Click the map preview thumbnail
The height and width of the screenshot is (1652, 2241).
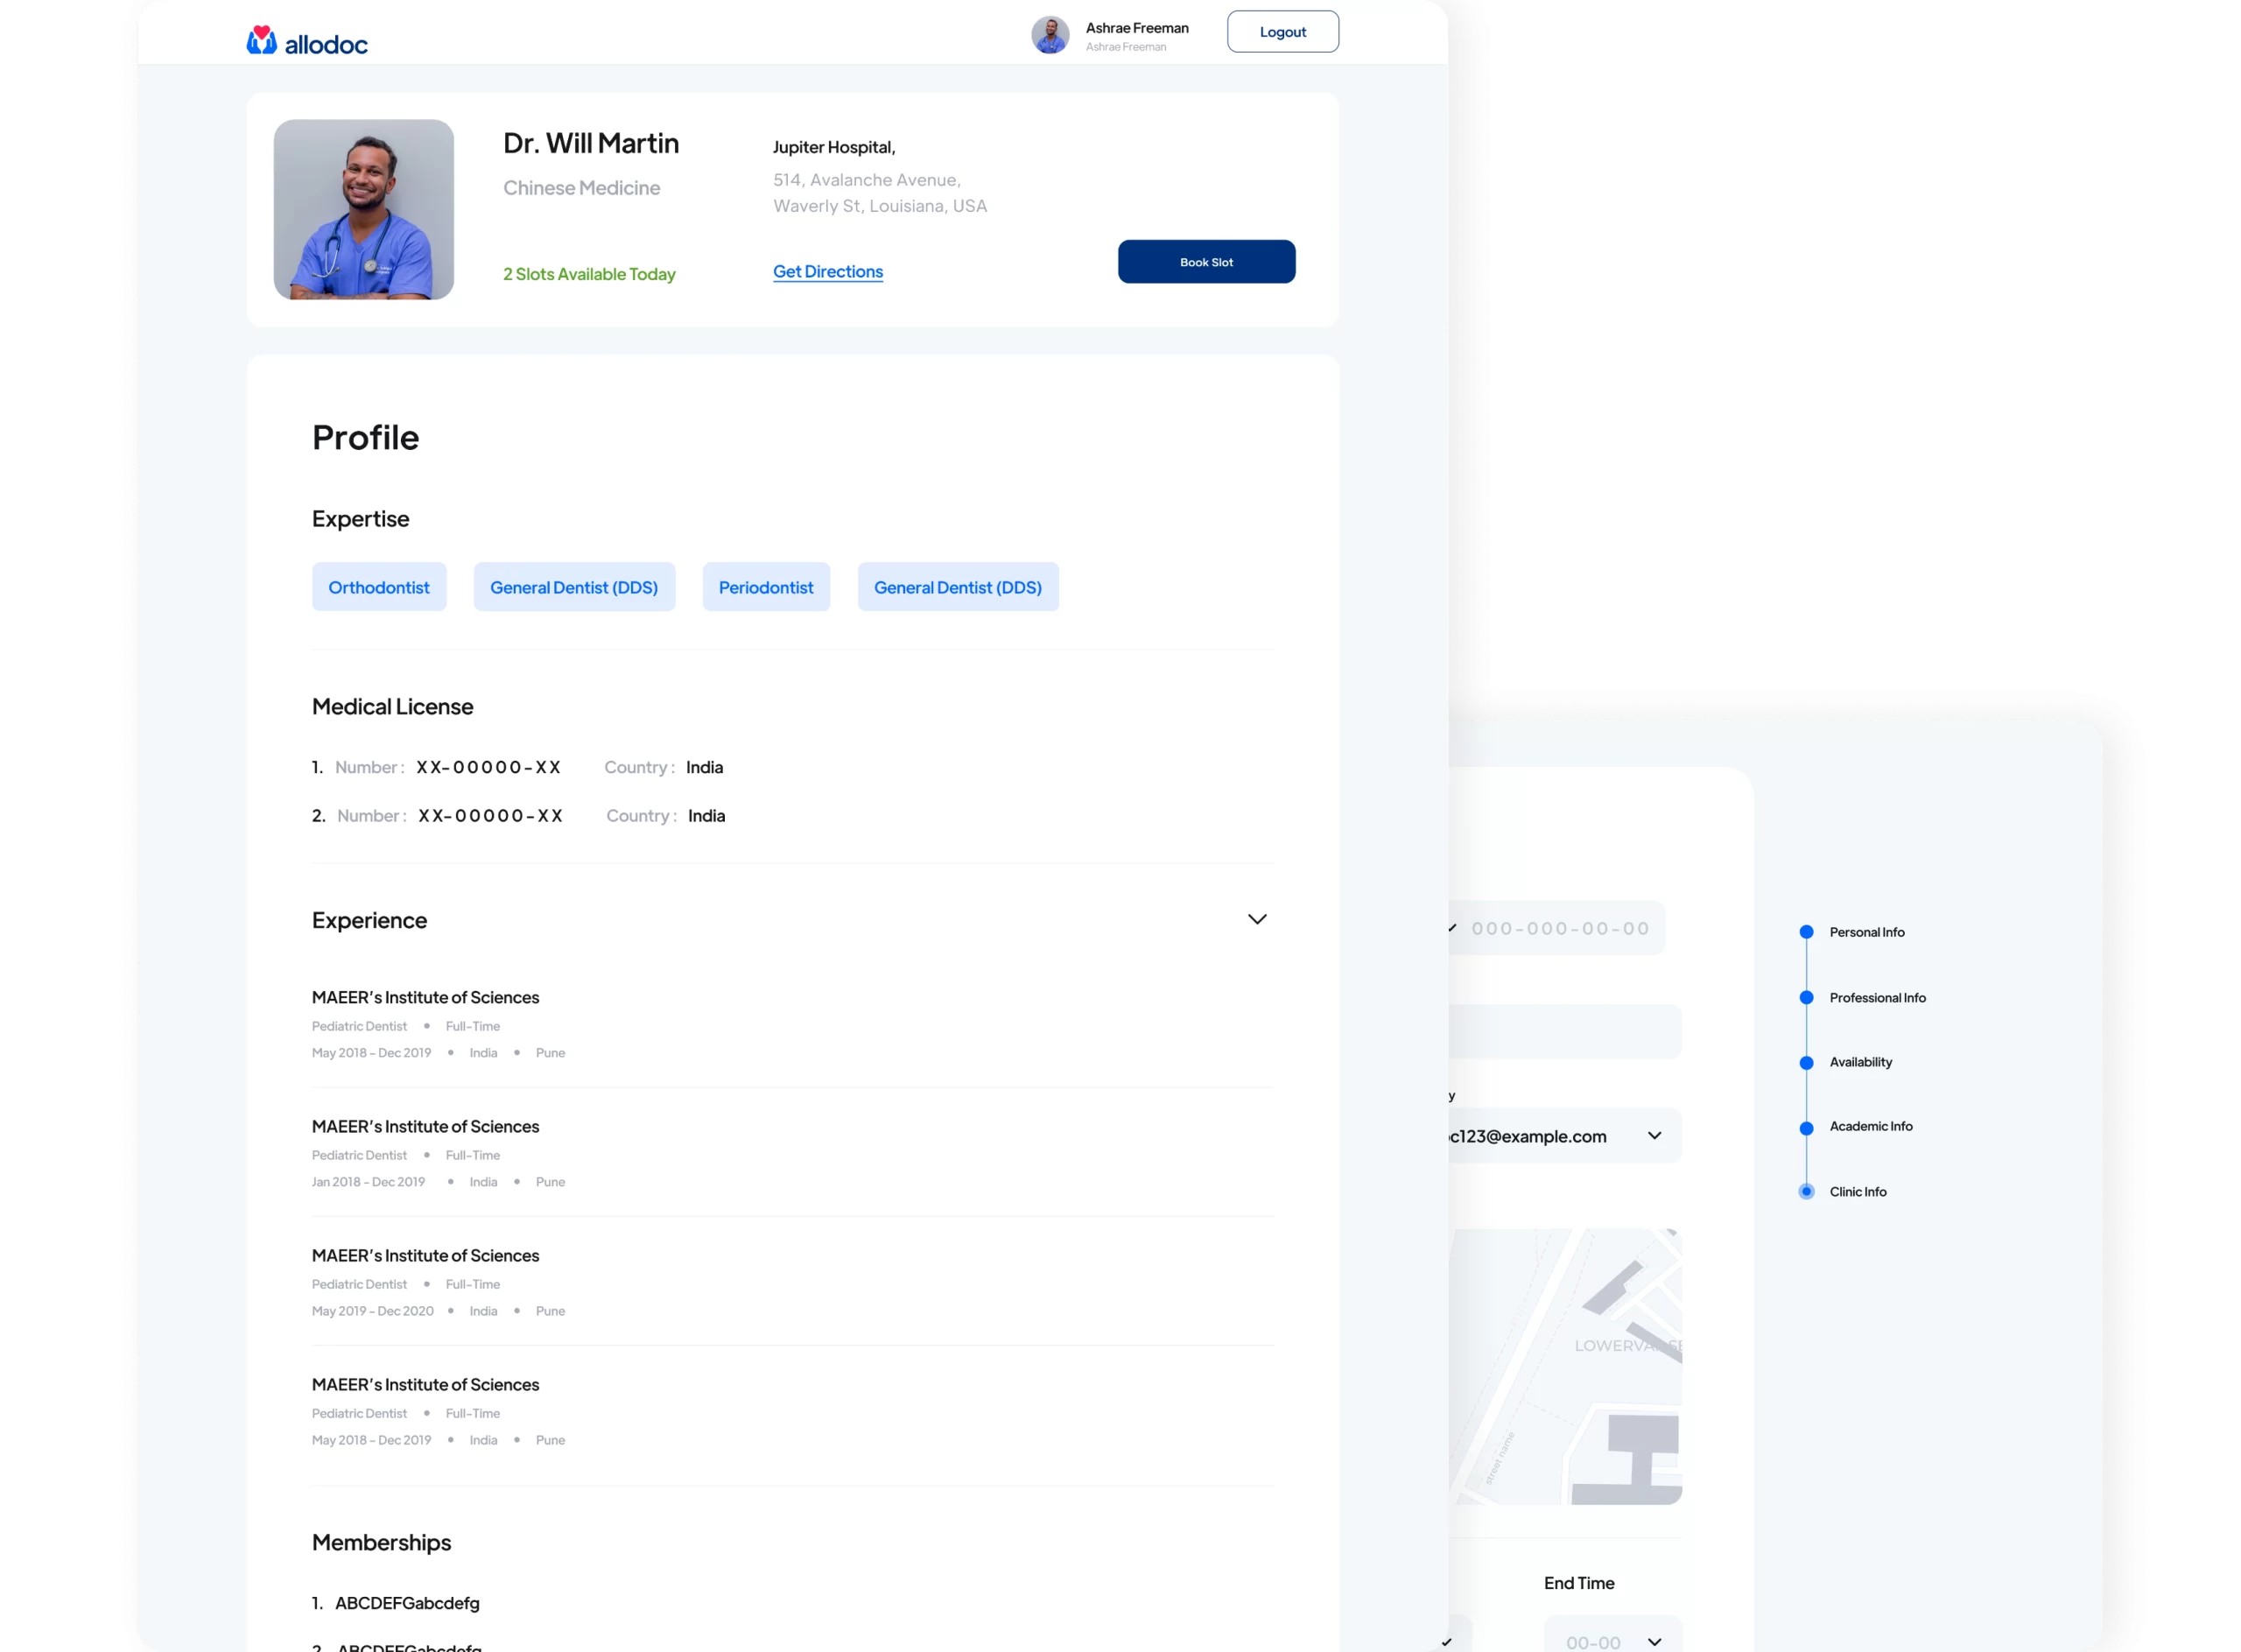coord(1565,1366)
